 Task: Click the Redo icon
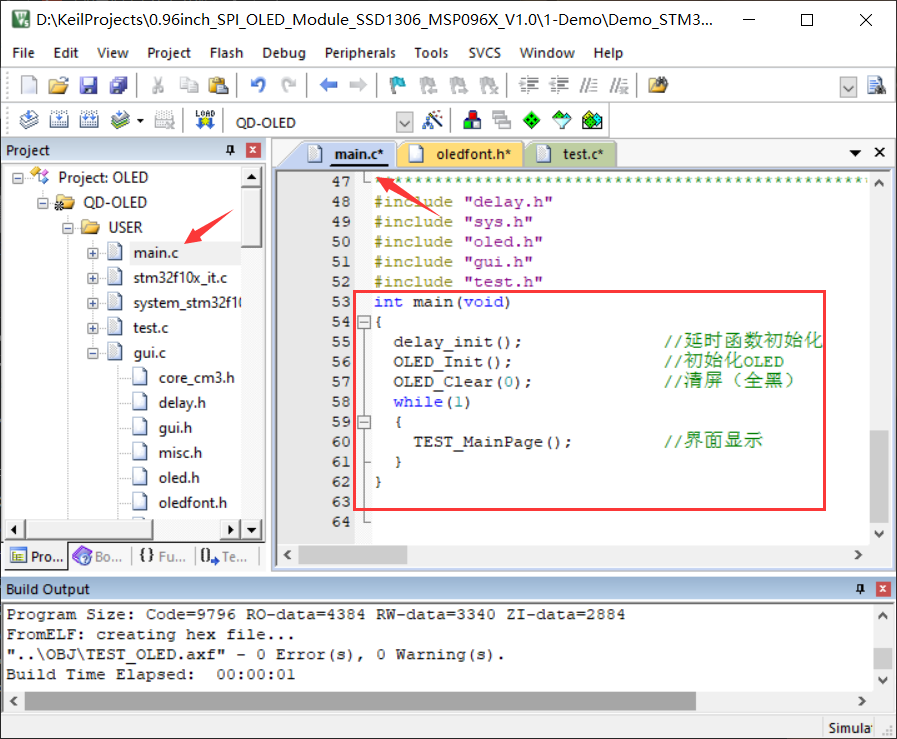pos(289,85)
